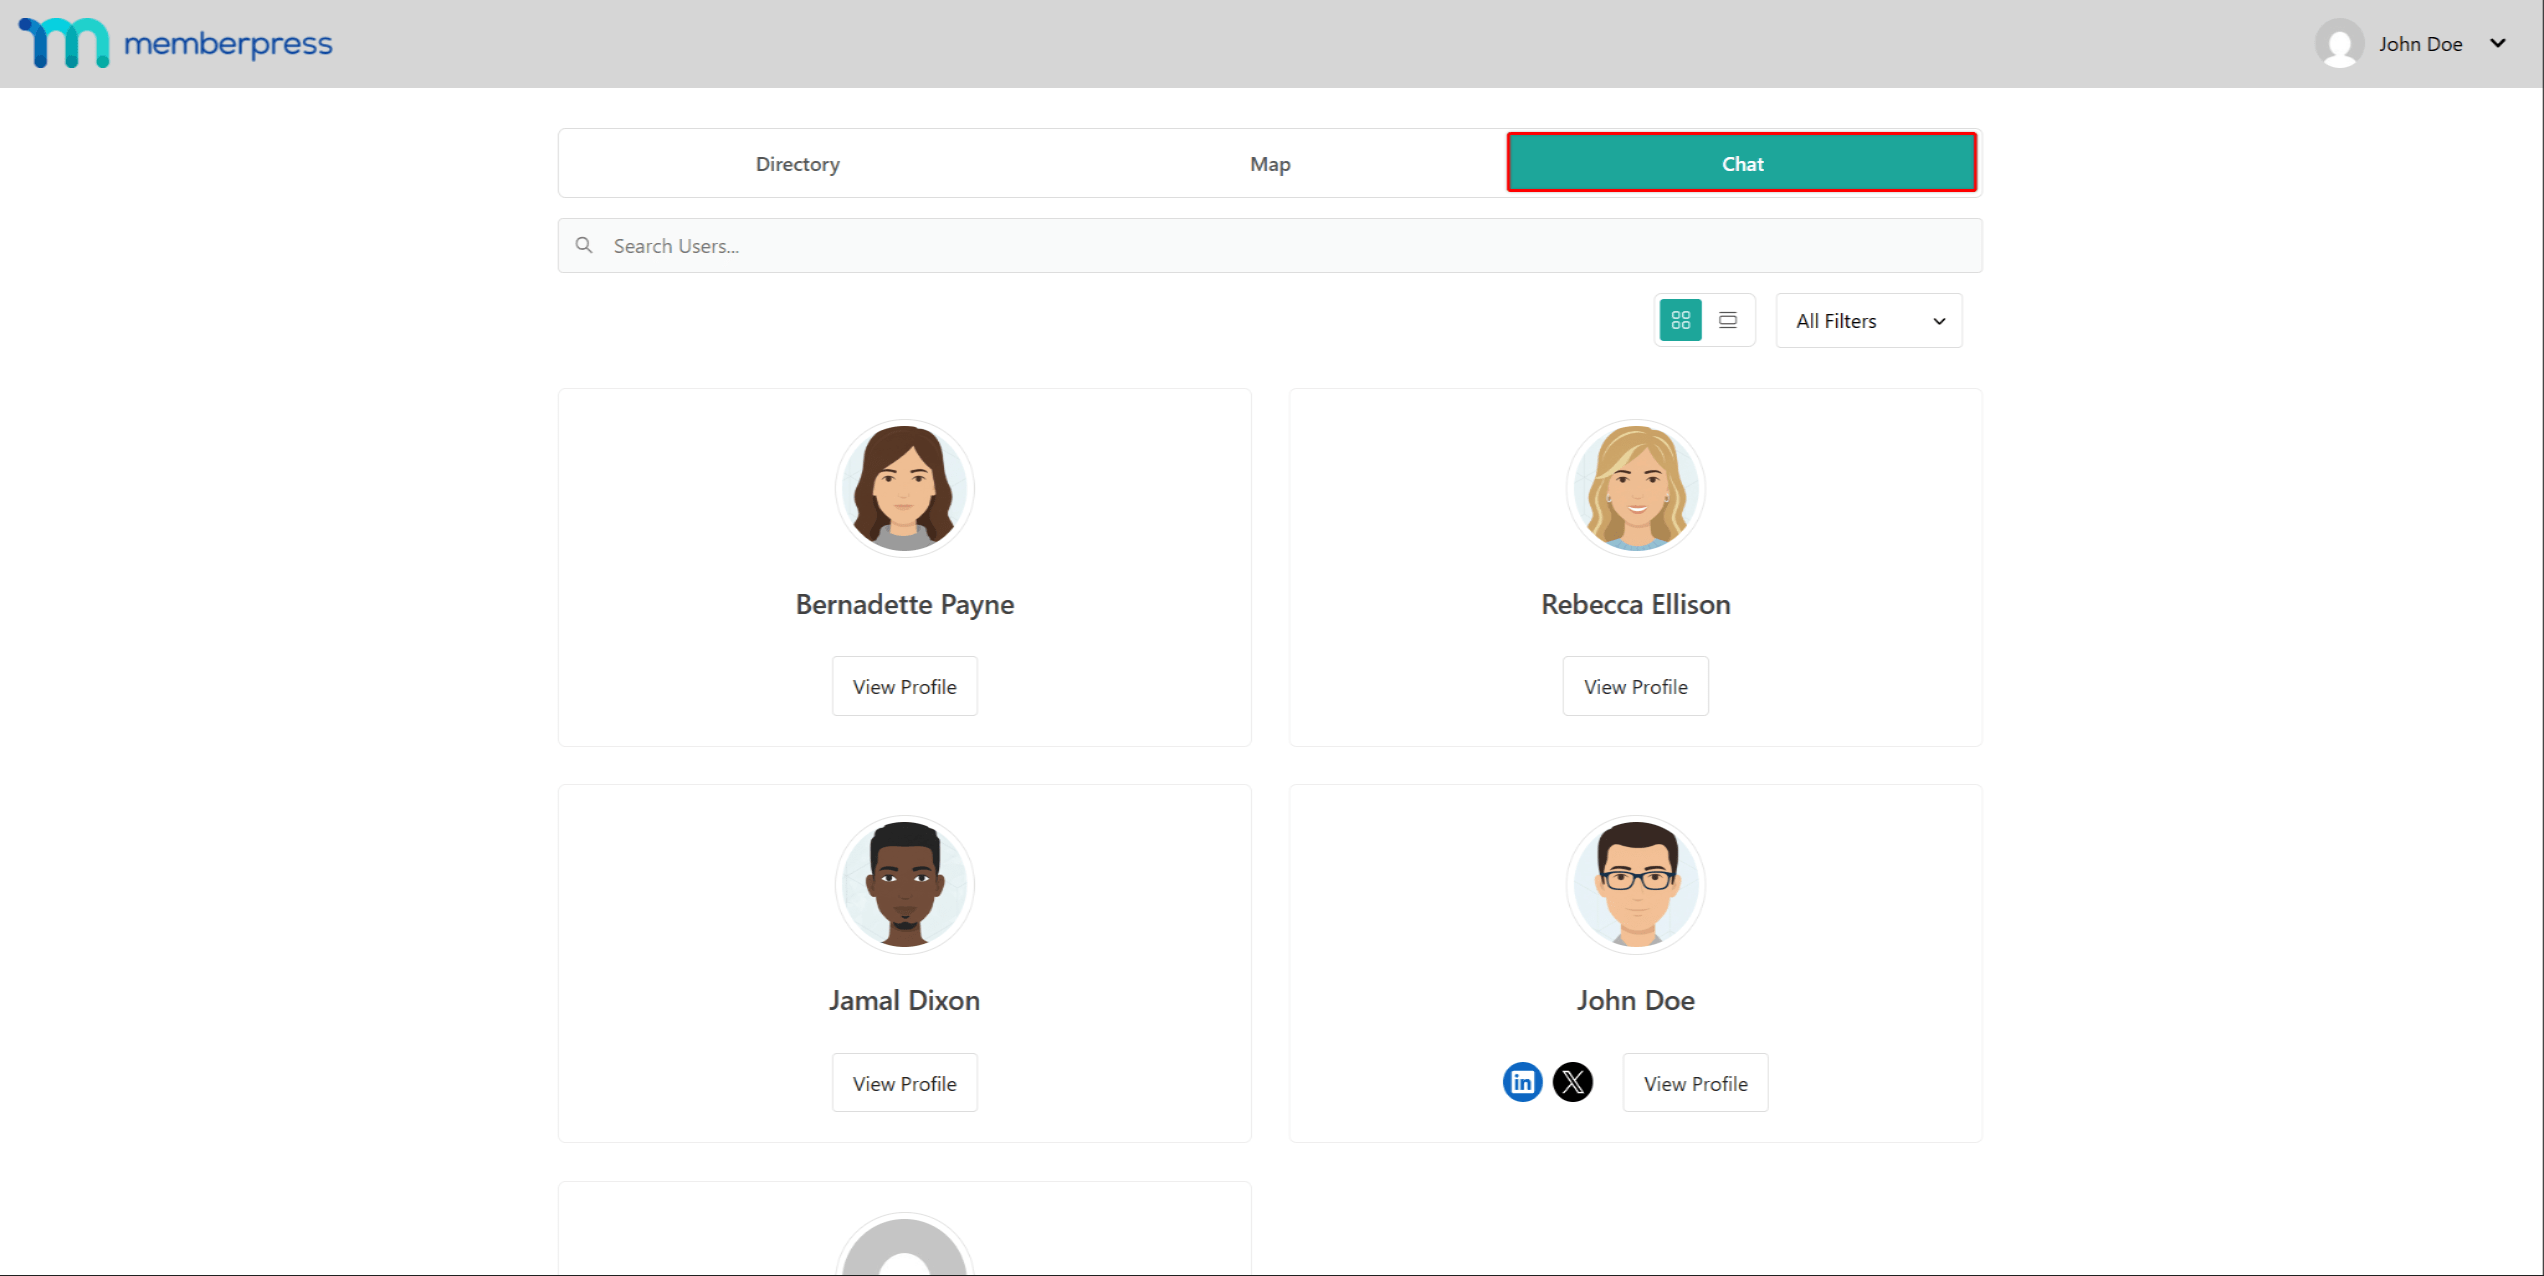The width and height of the screenshot is (2544, 1276).
Task: Open the All Filters dropdown
Action: tap(1868, 320)
